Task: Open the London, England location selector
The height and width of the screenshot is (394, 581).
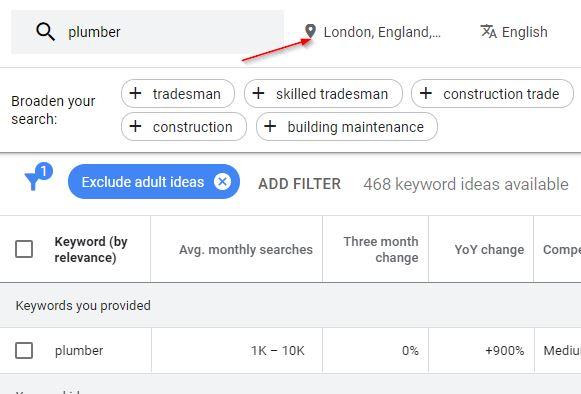Action: click(x=372, y=32)
